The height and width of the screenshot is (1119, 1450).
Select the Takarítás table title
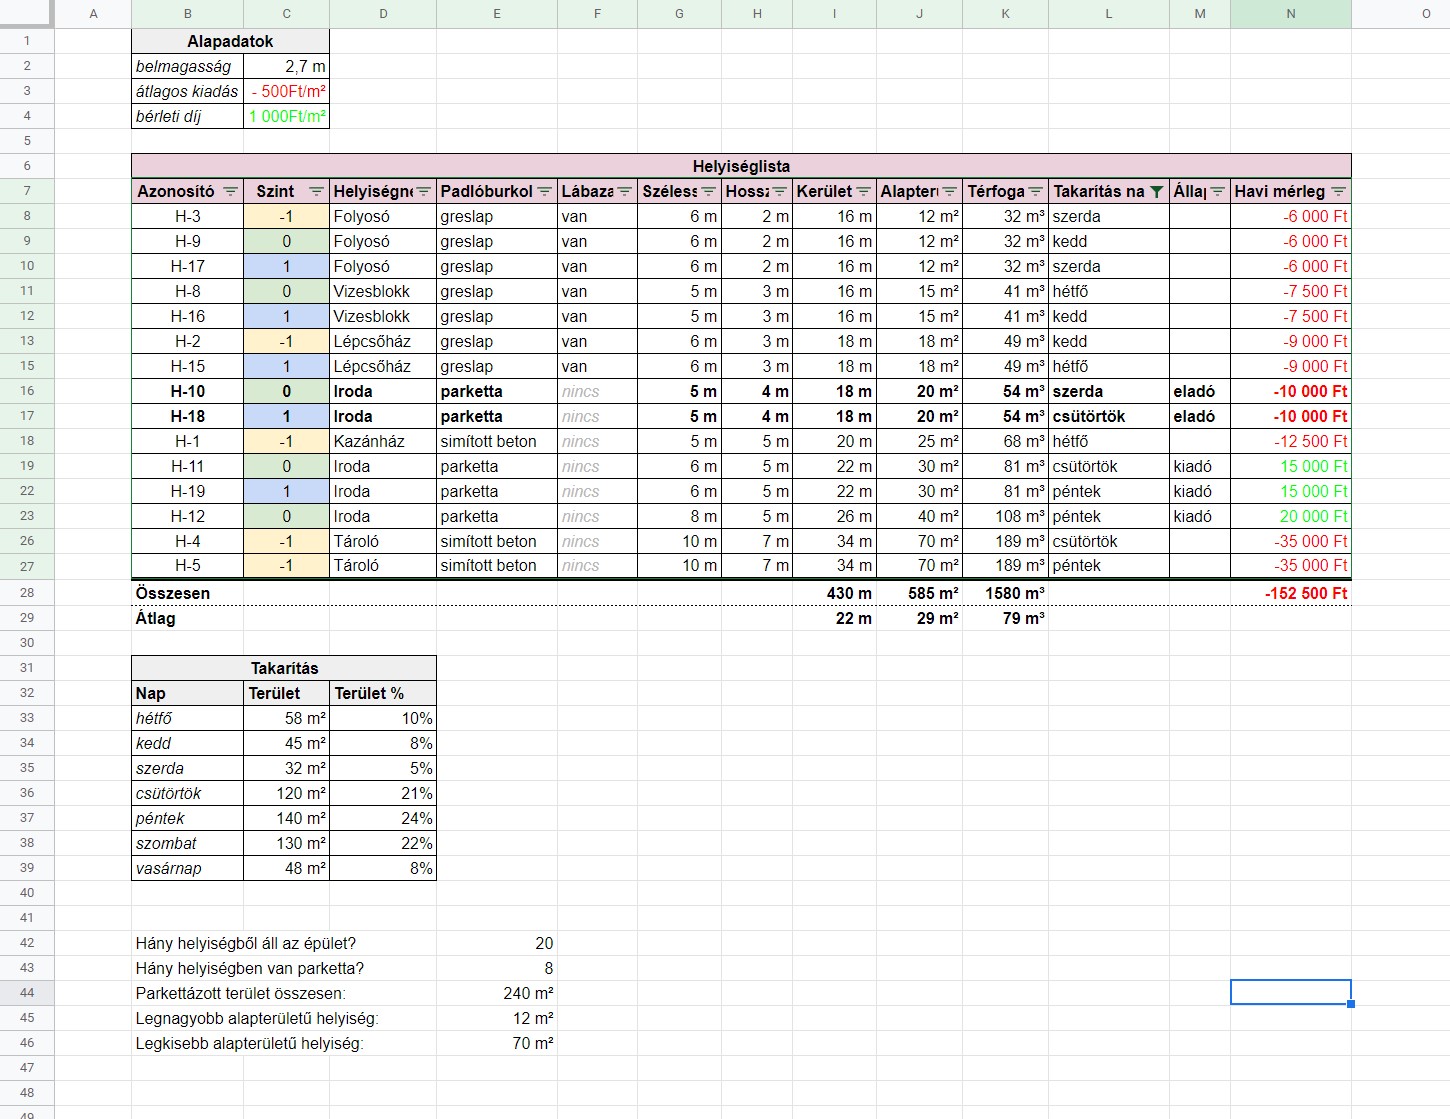[284, 668]
